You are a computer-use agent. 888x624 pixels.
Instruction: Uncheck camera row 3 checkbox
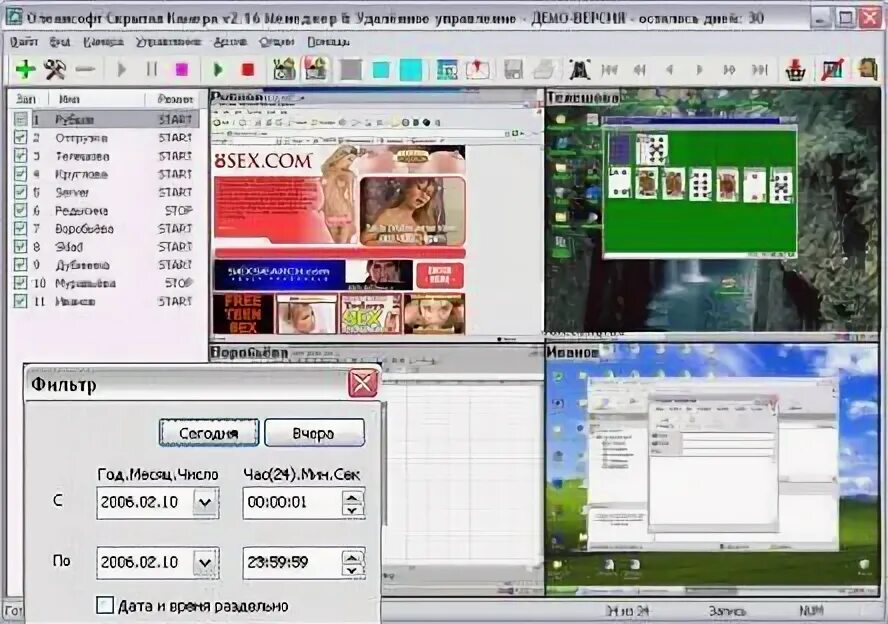click(x=20, y=156)
